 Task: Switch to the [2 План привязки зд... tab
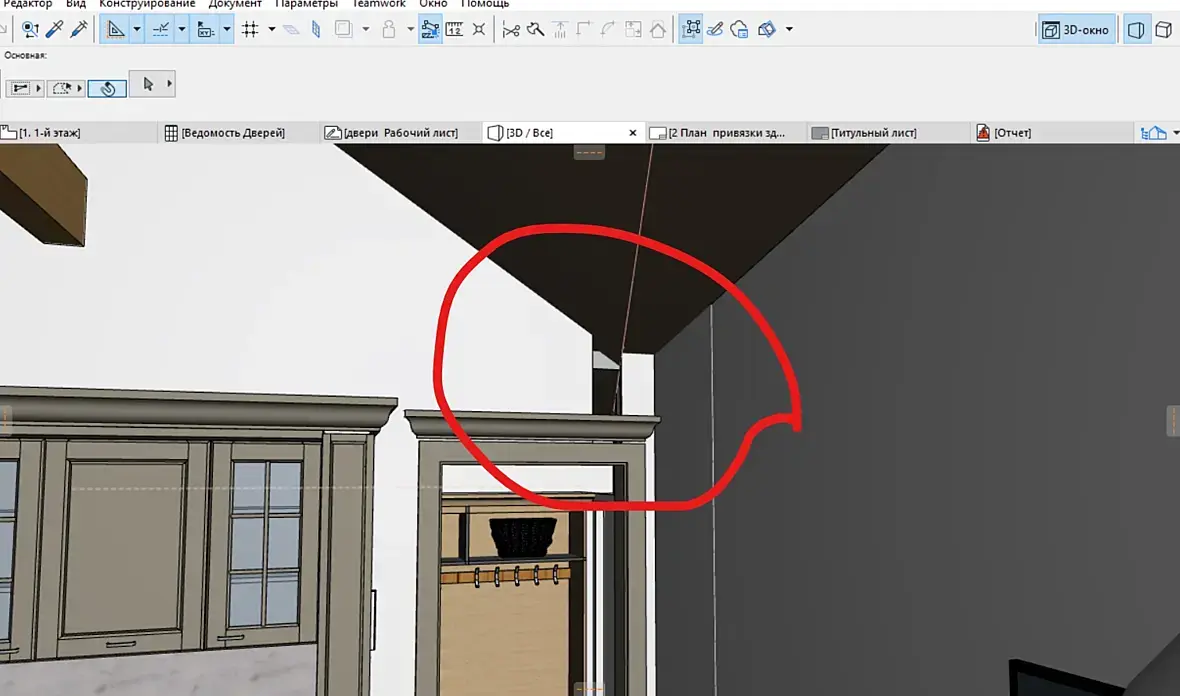725,132
